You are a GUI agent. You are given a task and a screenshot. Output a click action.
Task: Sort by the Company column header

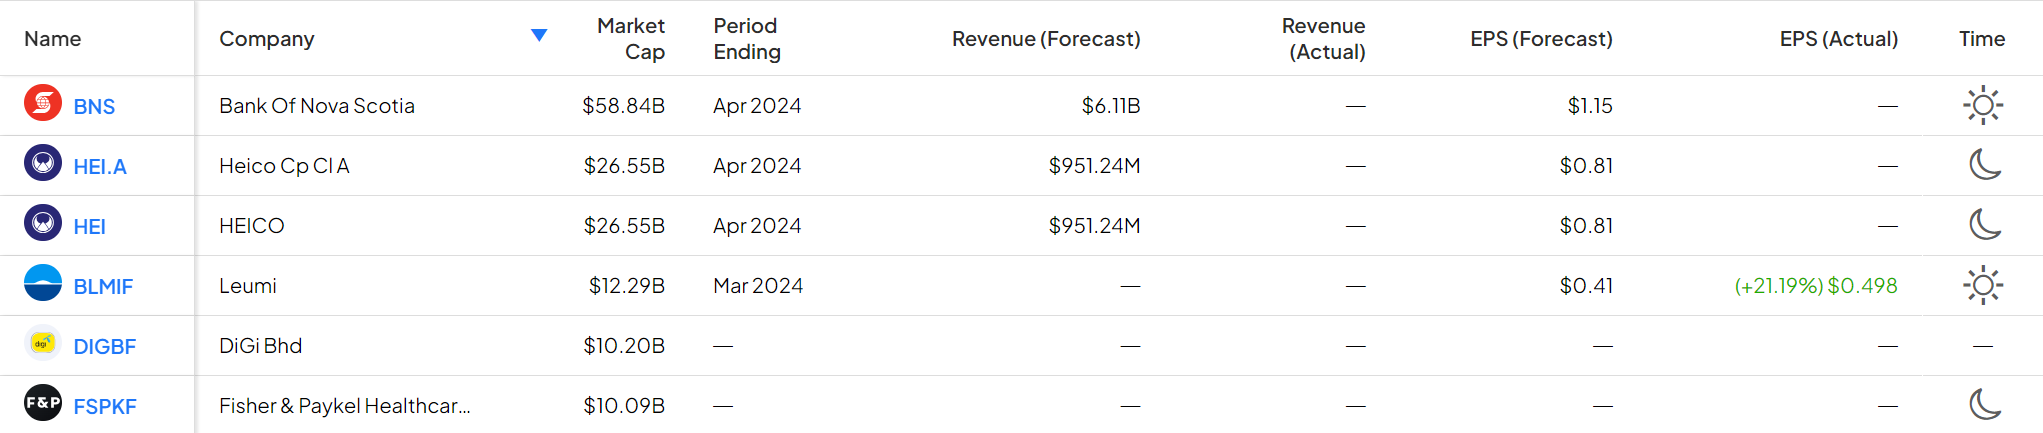267,39
